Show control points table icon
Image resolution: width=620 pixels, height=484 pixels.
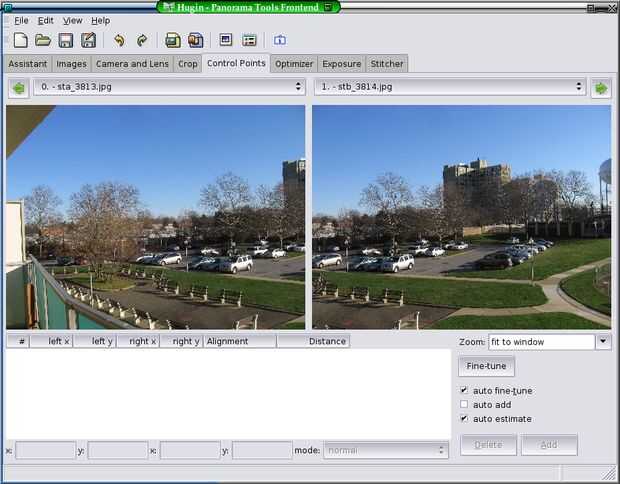(249, 40)
